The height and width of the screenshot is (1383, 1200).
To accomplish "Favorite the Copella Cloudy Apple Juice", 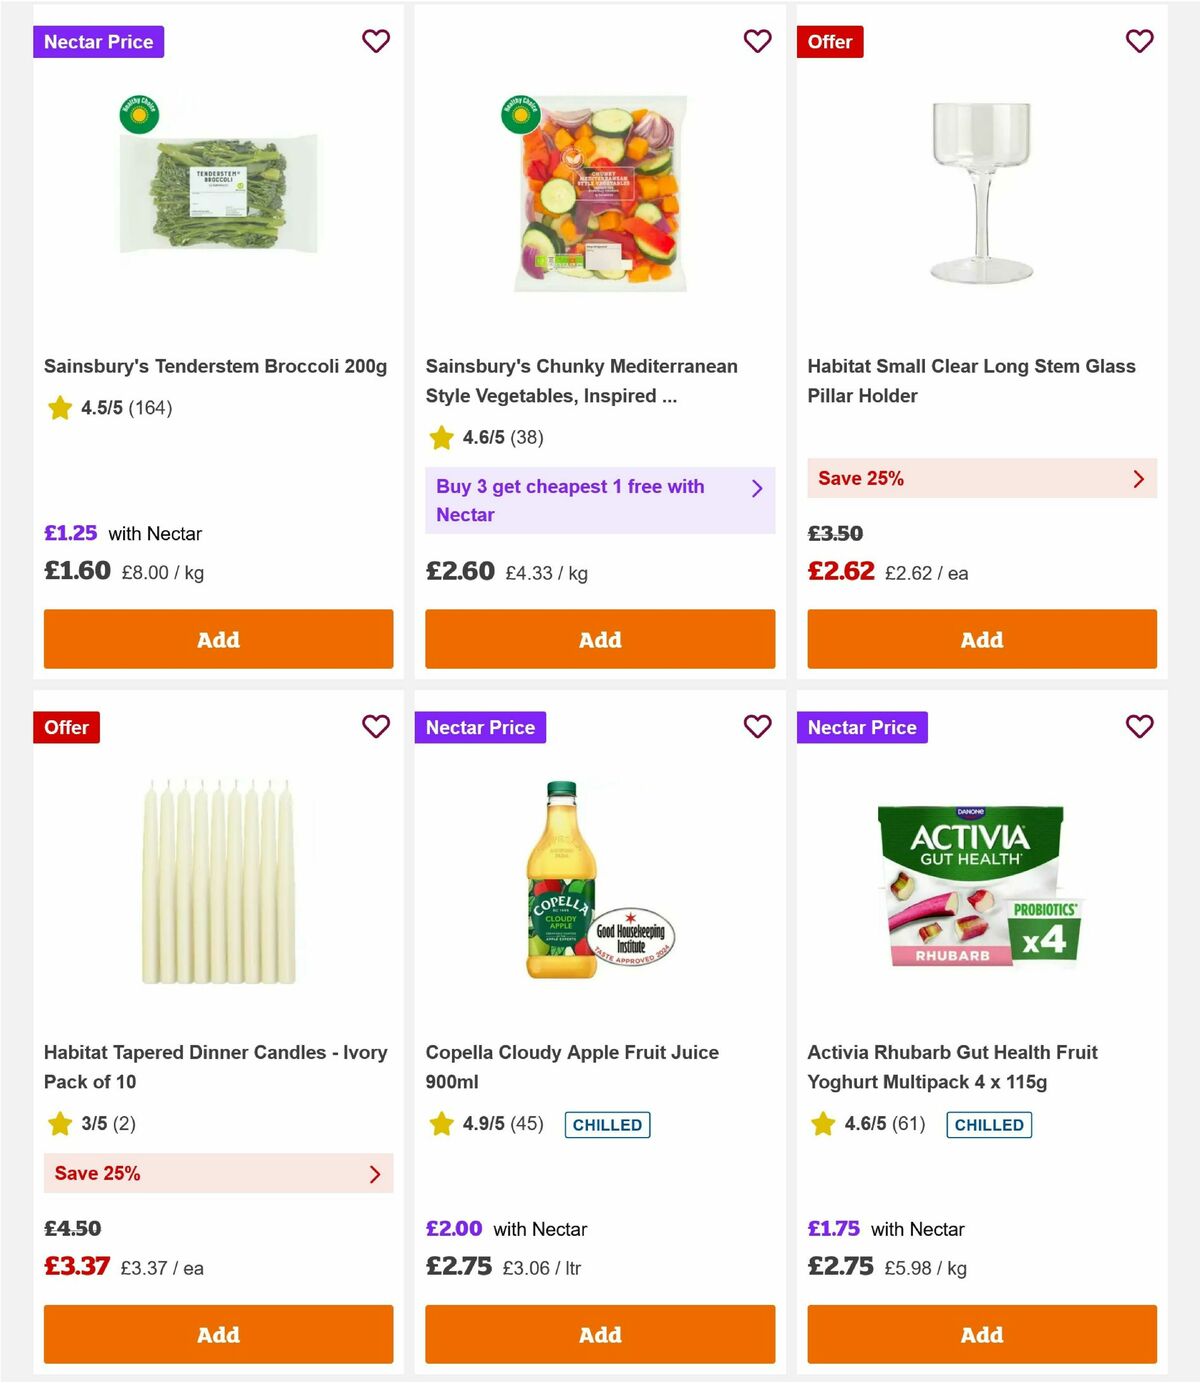I will 757,727.
